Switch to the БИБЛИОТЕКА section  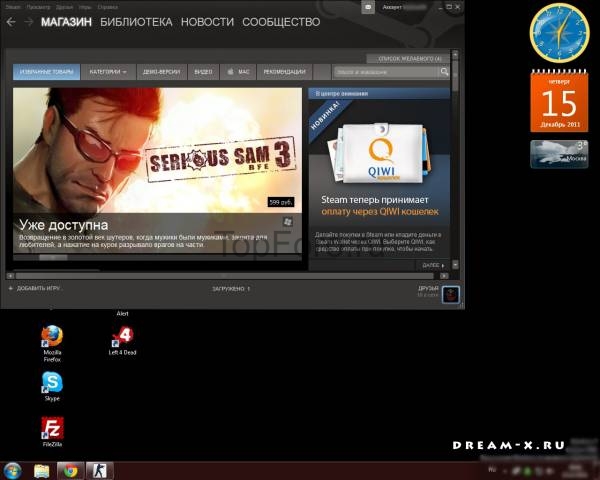coord(136,22)
